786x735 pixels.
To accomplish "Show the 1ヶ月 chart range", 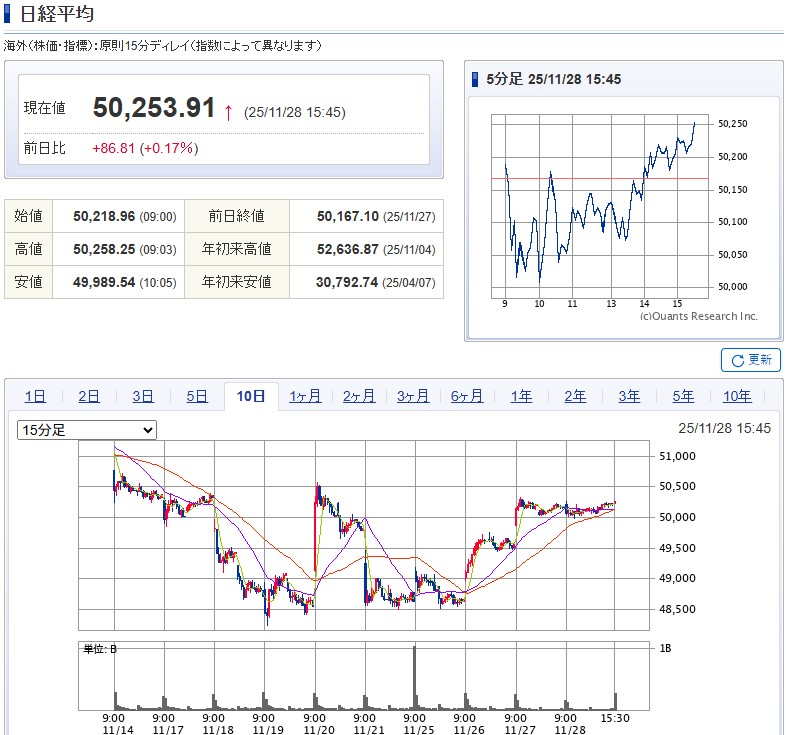I will pos(305,396).
